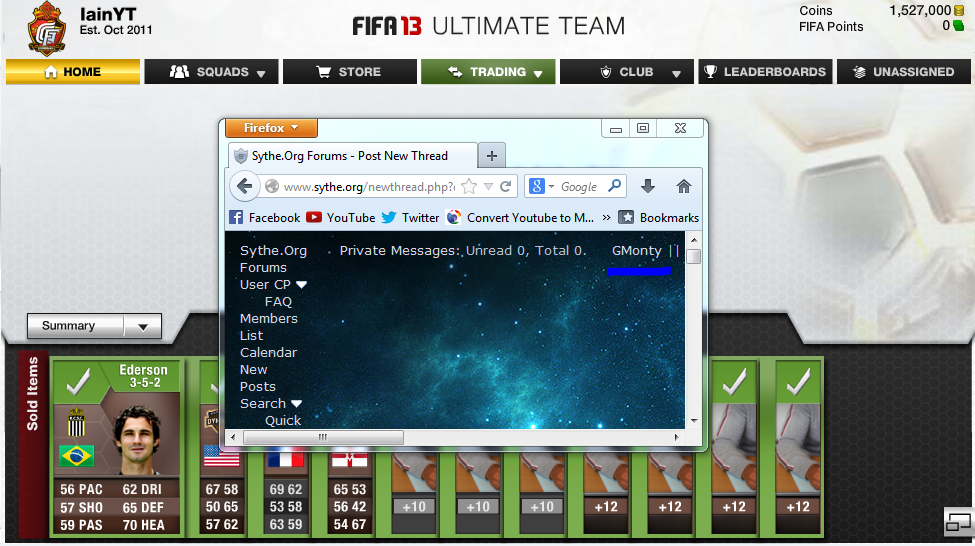
Task: Select the Ederson player card
Action: 118,447
